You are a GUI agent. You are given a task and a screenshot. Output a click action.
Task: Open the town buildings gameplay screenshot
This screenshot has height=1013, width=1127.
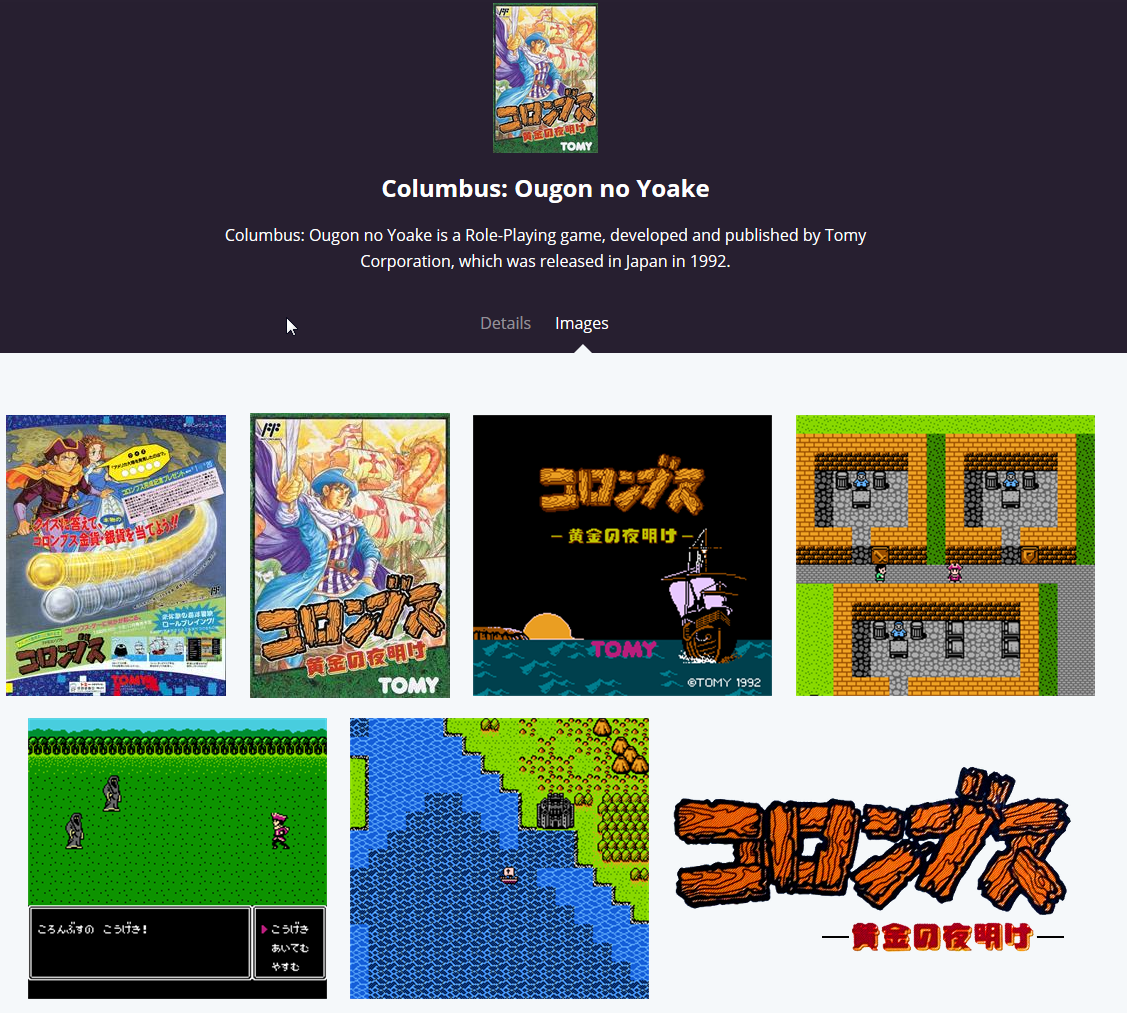pyautogui.click(x=945, y=556)
